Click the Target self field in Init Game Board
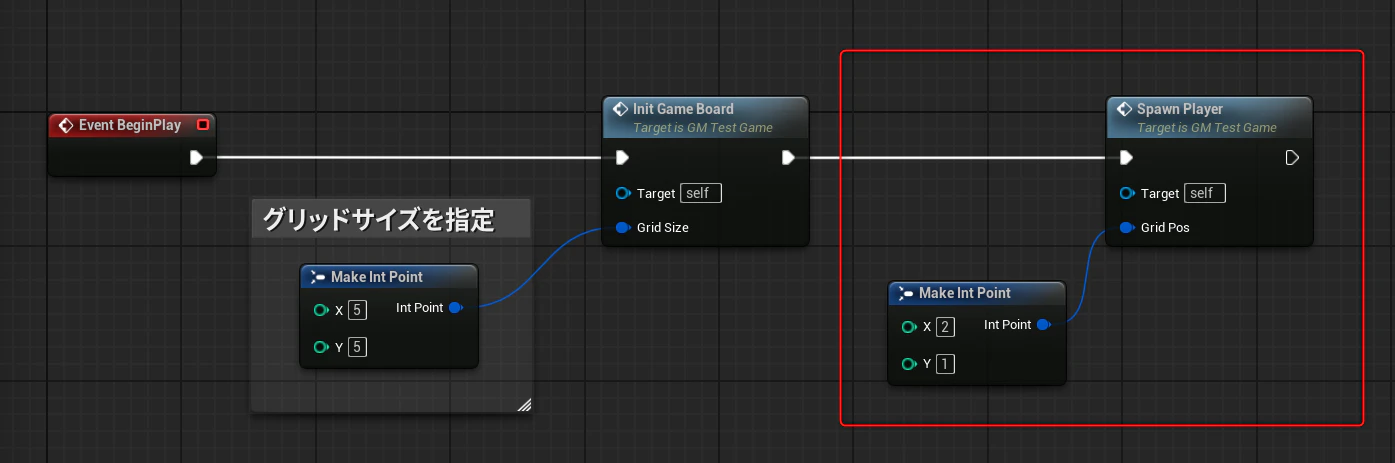Screen dimensions: 1395x463 [x=700, y=193]
